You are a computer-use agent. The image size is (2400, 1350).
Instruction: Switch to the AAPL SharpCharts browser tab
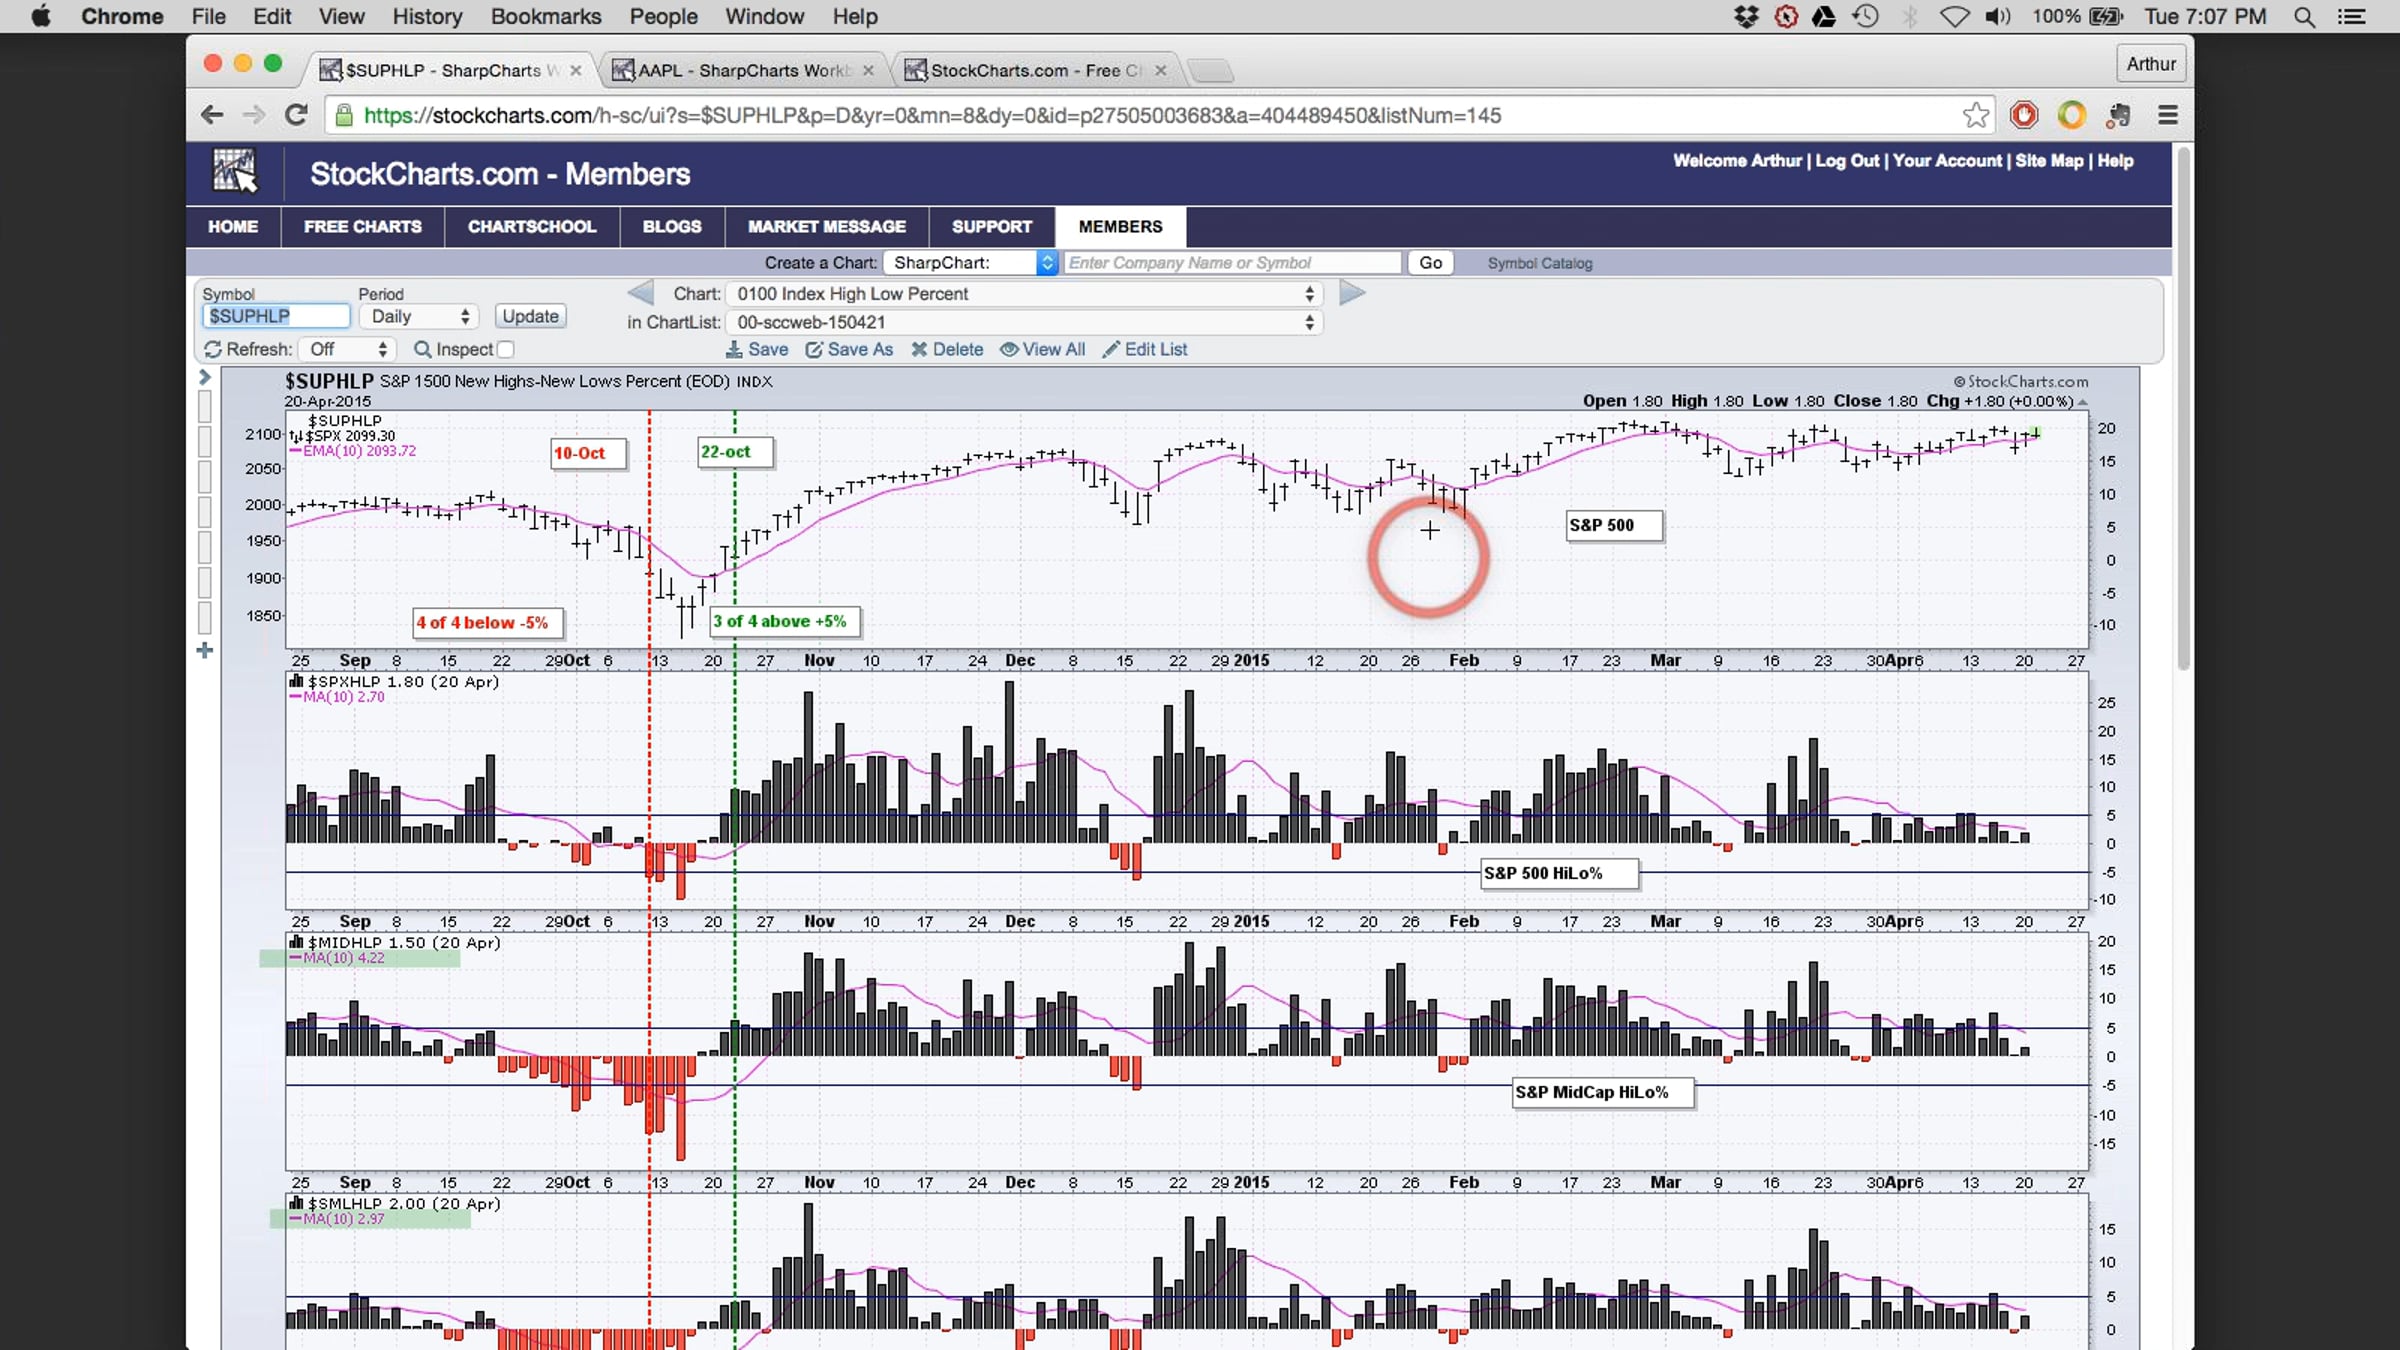pos(743,70)
